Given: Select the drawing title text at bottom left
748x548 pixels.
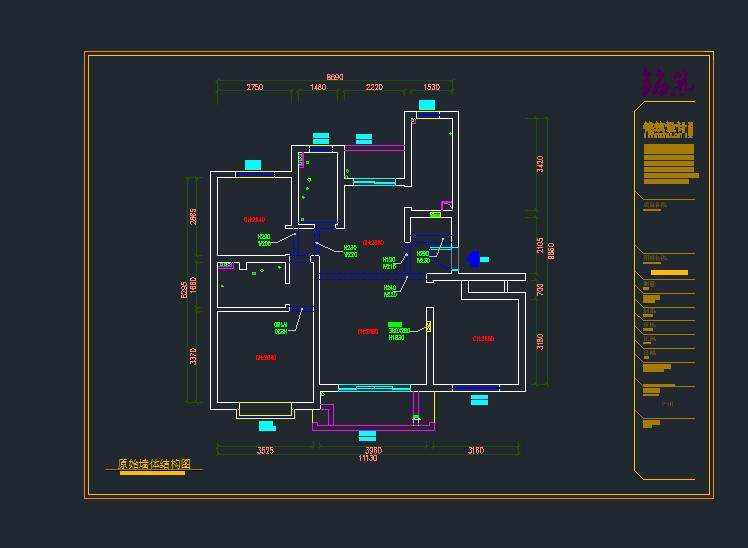Looking at the screenshot, I should (x=154, y=465).
